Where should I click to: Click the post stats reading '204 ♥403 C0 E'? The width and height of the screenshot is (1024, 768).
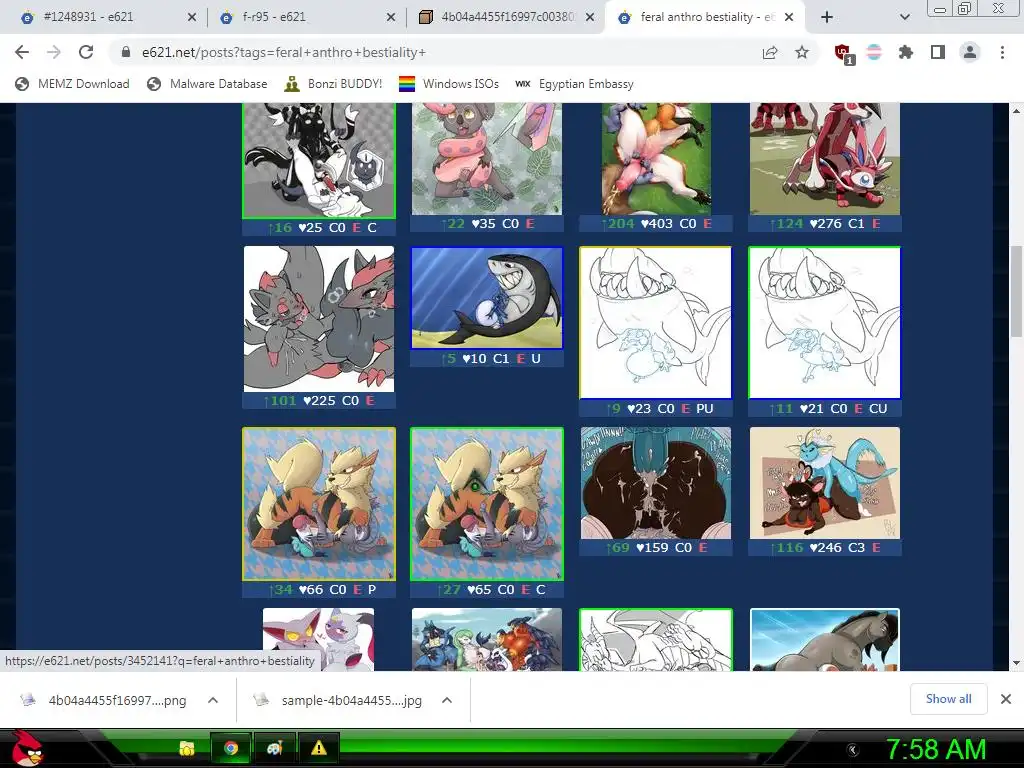pos(656,223)
